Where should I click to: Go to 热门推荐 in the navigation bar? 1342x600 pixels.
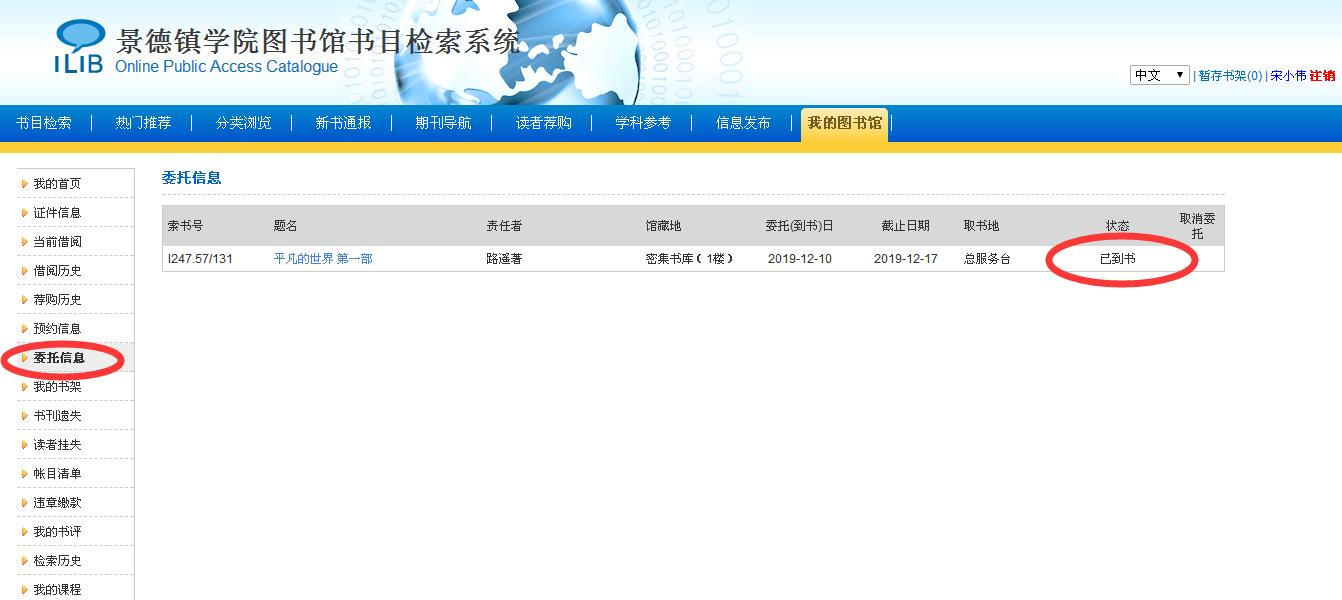click(x=143, y=123)
